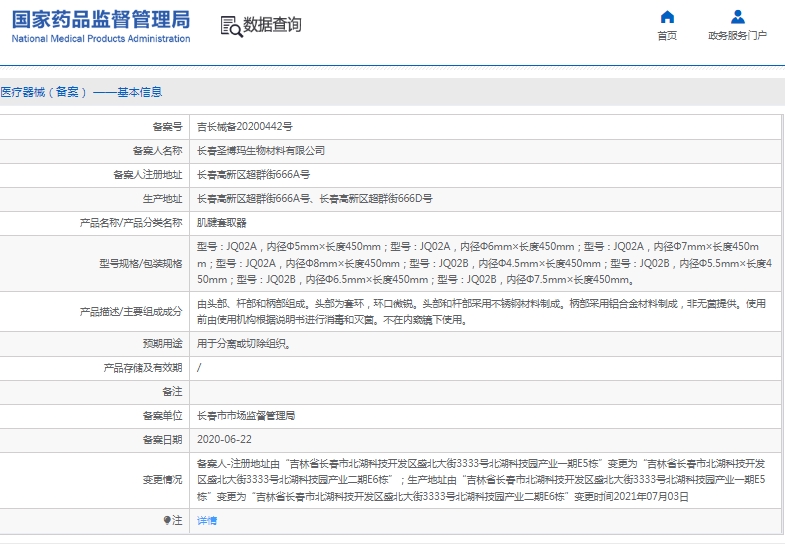
Task: Select the section header 医疗器械（备案）——基本信息
Action: [81, 92]
